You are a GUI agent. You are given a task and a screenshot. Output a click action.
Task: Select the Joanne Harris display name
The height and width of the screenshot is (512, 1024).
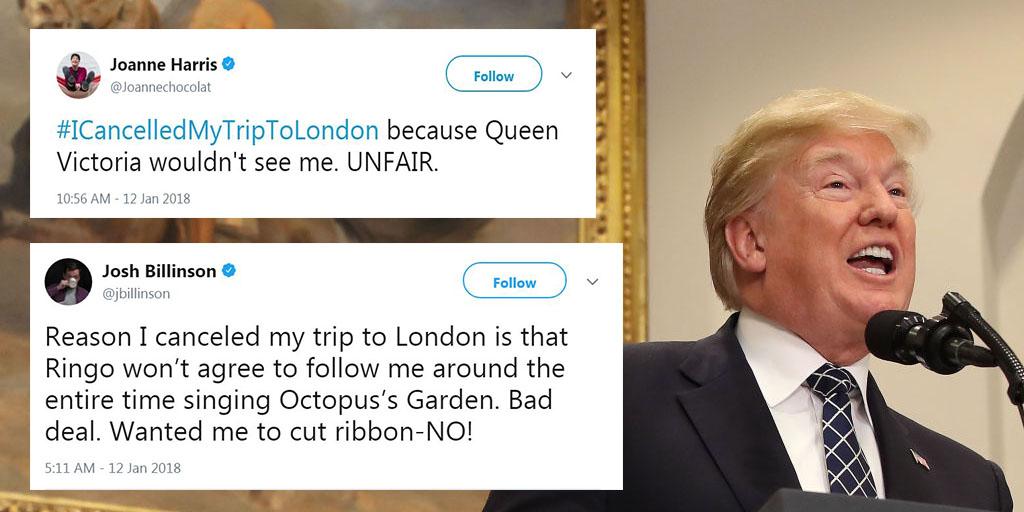pos(163,64)
